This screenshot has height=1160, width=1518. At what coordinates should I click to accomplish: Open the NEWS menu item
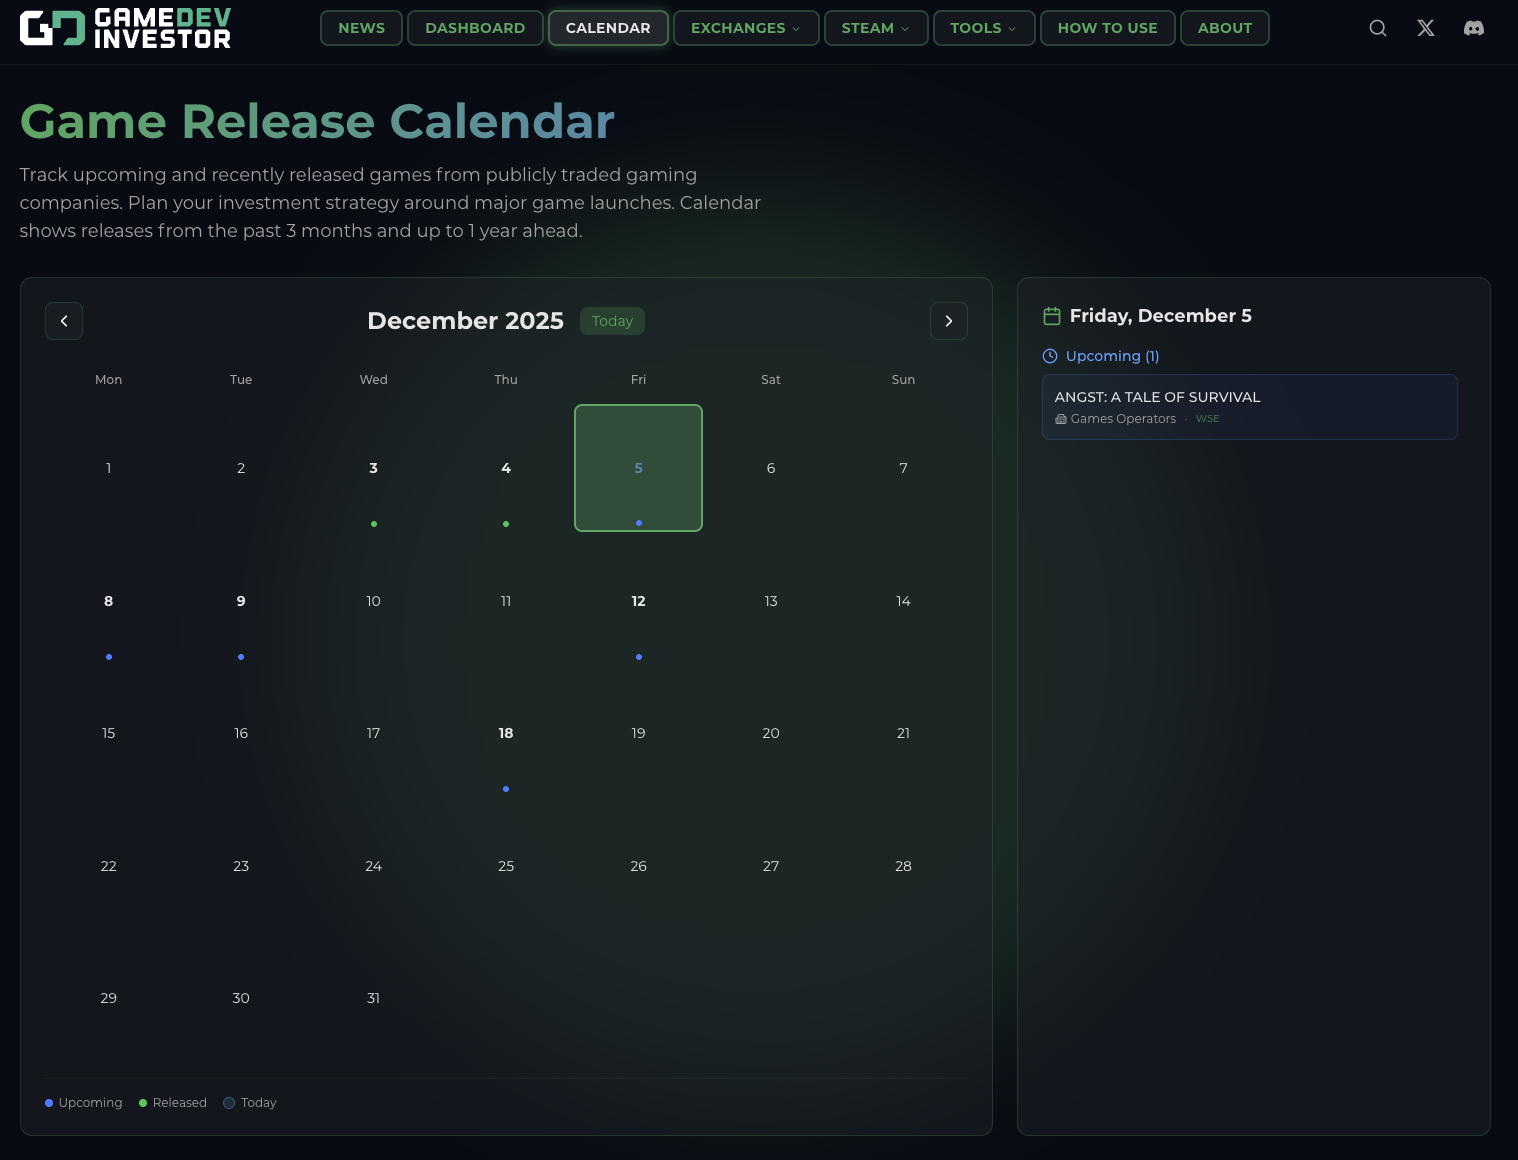[361, 28]
